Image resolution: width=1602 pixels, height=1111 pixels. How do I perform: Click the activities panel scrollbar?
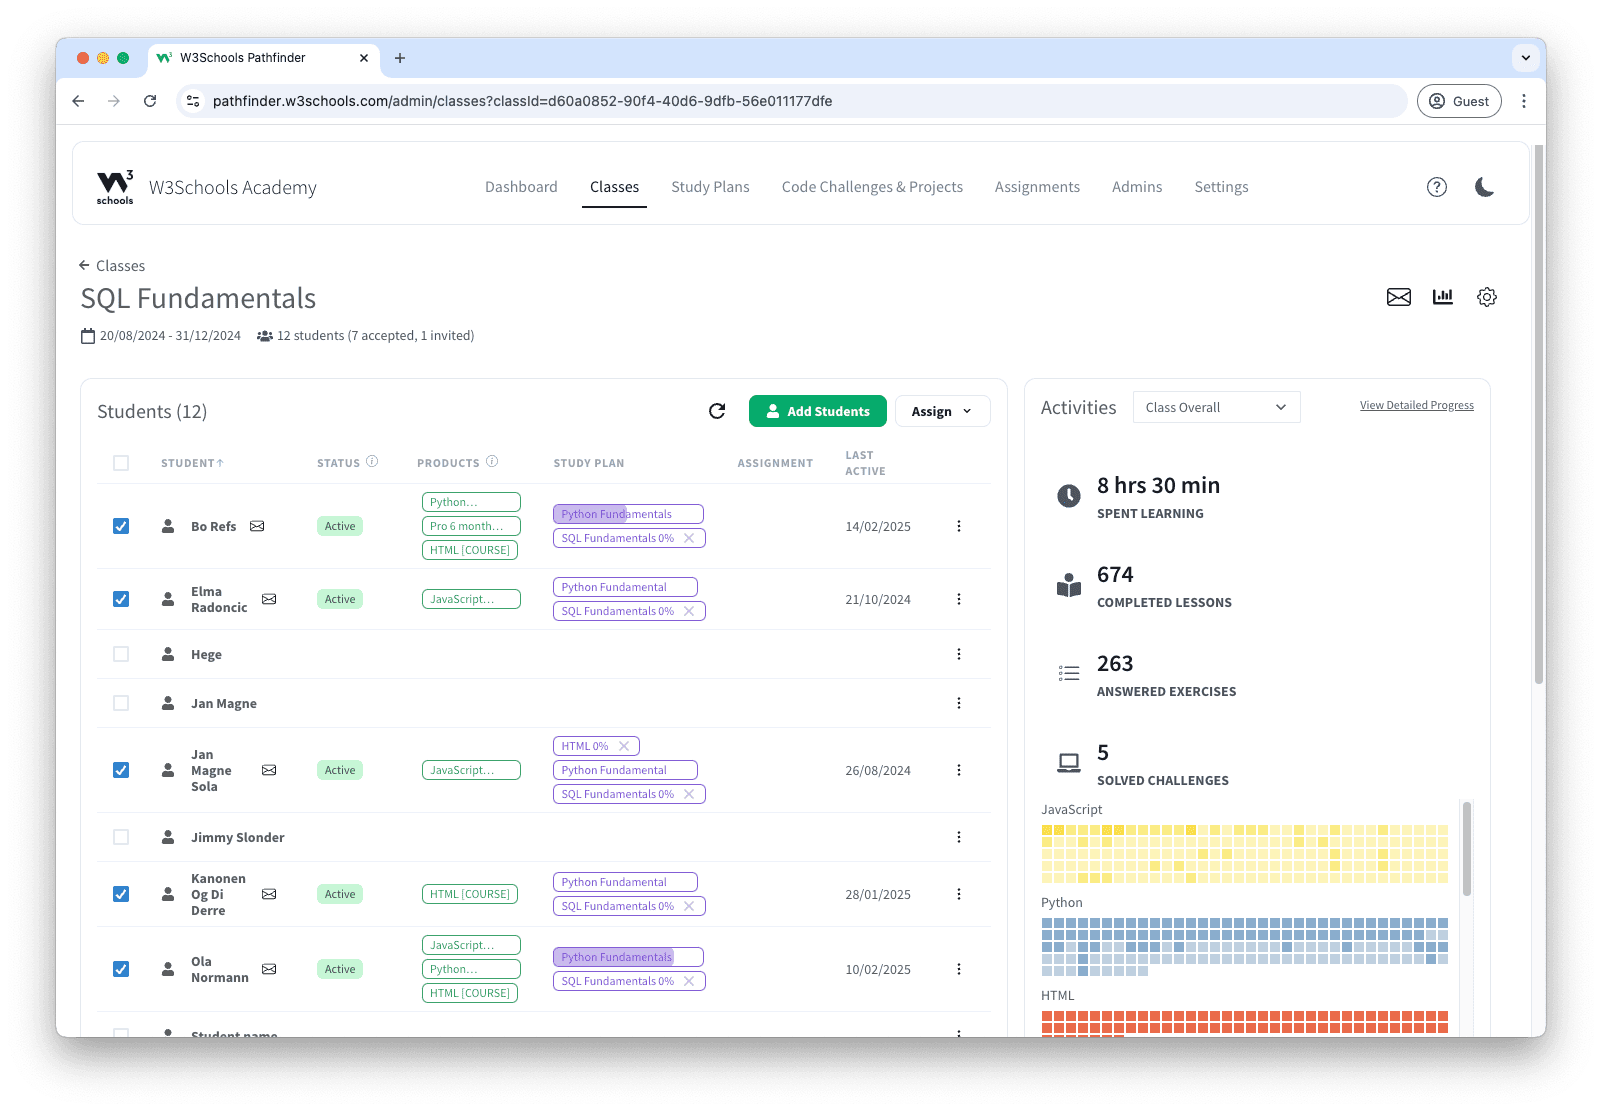[1466, 848]
